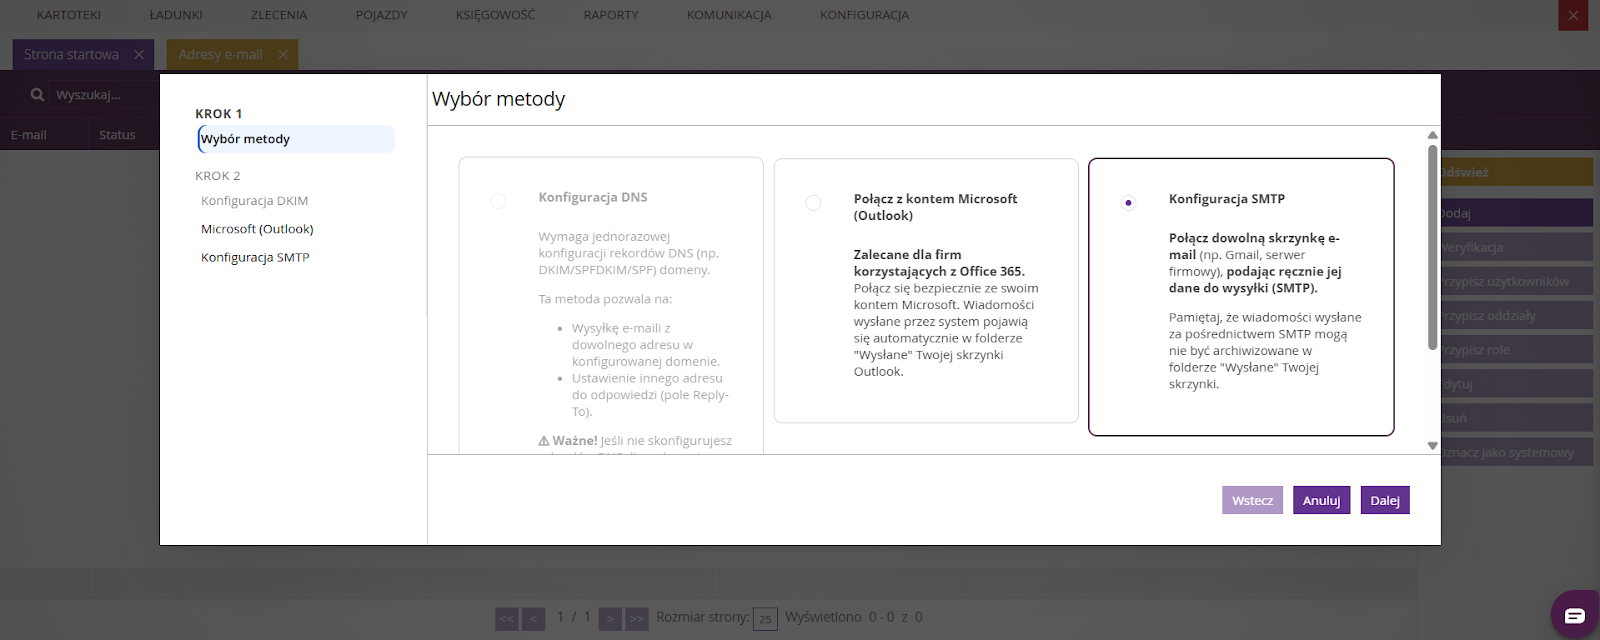The image size is (1600, 640).
Task: Click the Przypisz oddziały button
Action: (1515, 315)
